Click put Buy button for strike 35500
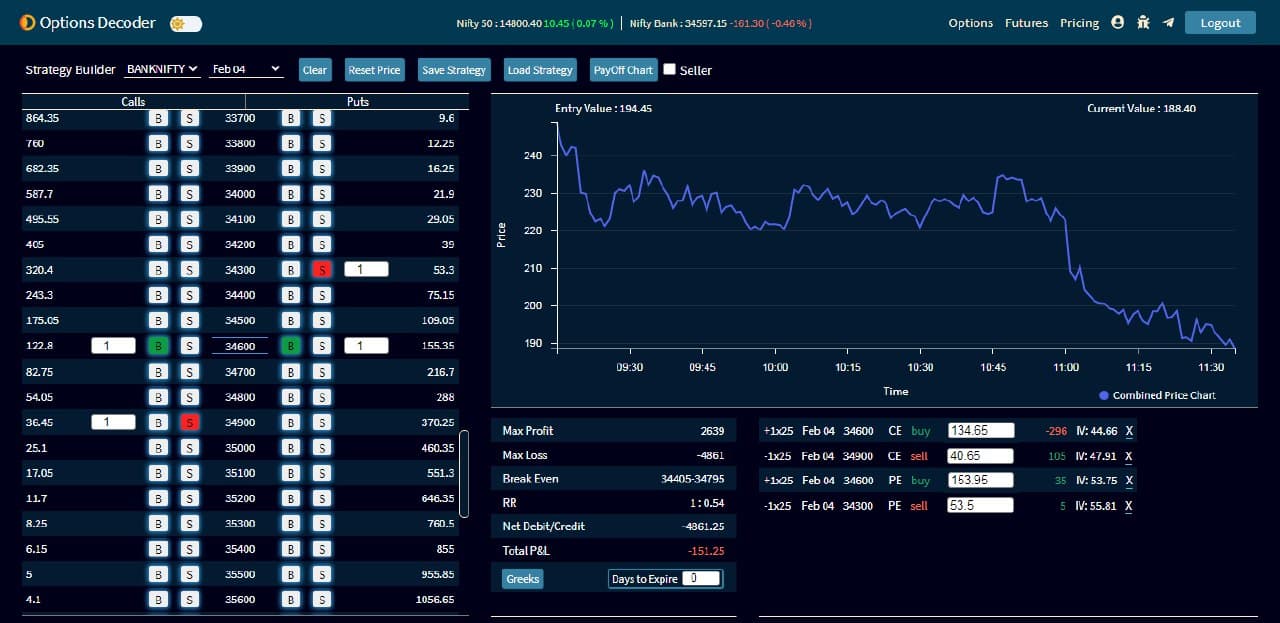 (x=290, y=574)
